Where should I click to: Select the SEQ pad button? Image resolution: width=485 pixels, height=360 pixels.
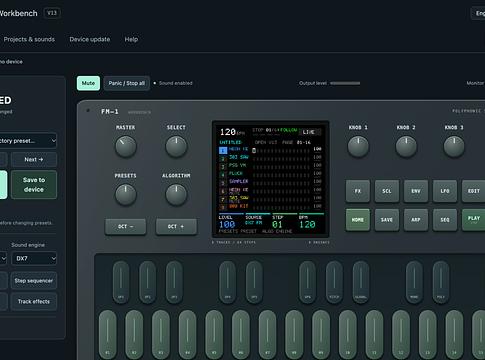click(445, 220)
